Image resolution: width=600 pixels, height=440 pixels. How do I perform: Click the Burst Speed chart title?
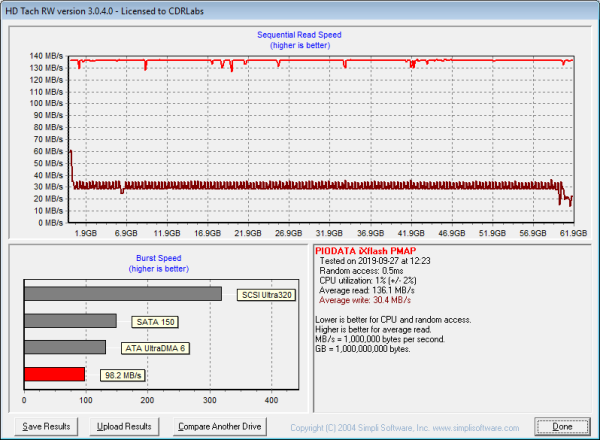pyautogui.click(x=159, y=258)
